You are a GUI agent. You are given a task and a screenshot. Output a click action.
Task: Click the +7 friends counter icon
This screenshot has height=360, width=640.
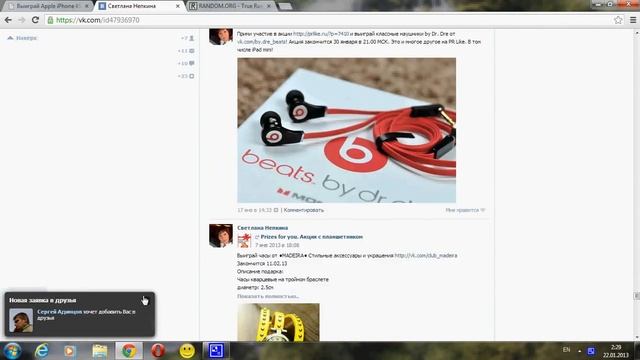191,38
